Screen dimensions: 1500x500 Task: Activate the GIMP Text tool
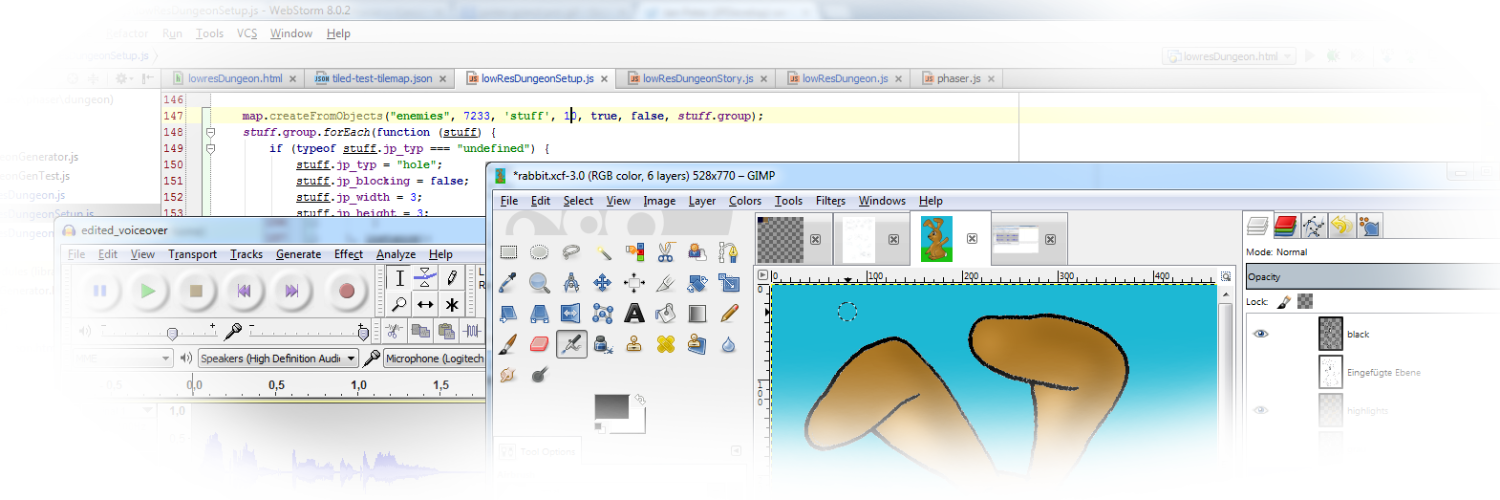click(634, 314)
